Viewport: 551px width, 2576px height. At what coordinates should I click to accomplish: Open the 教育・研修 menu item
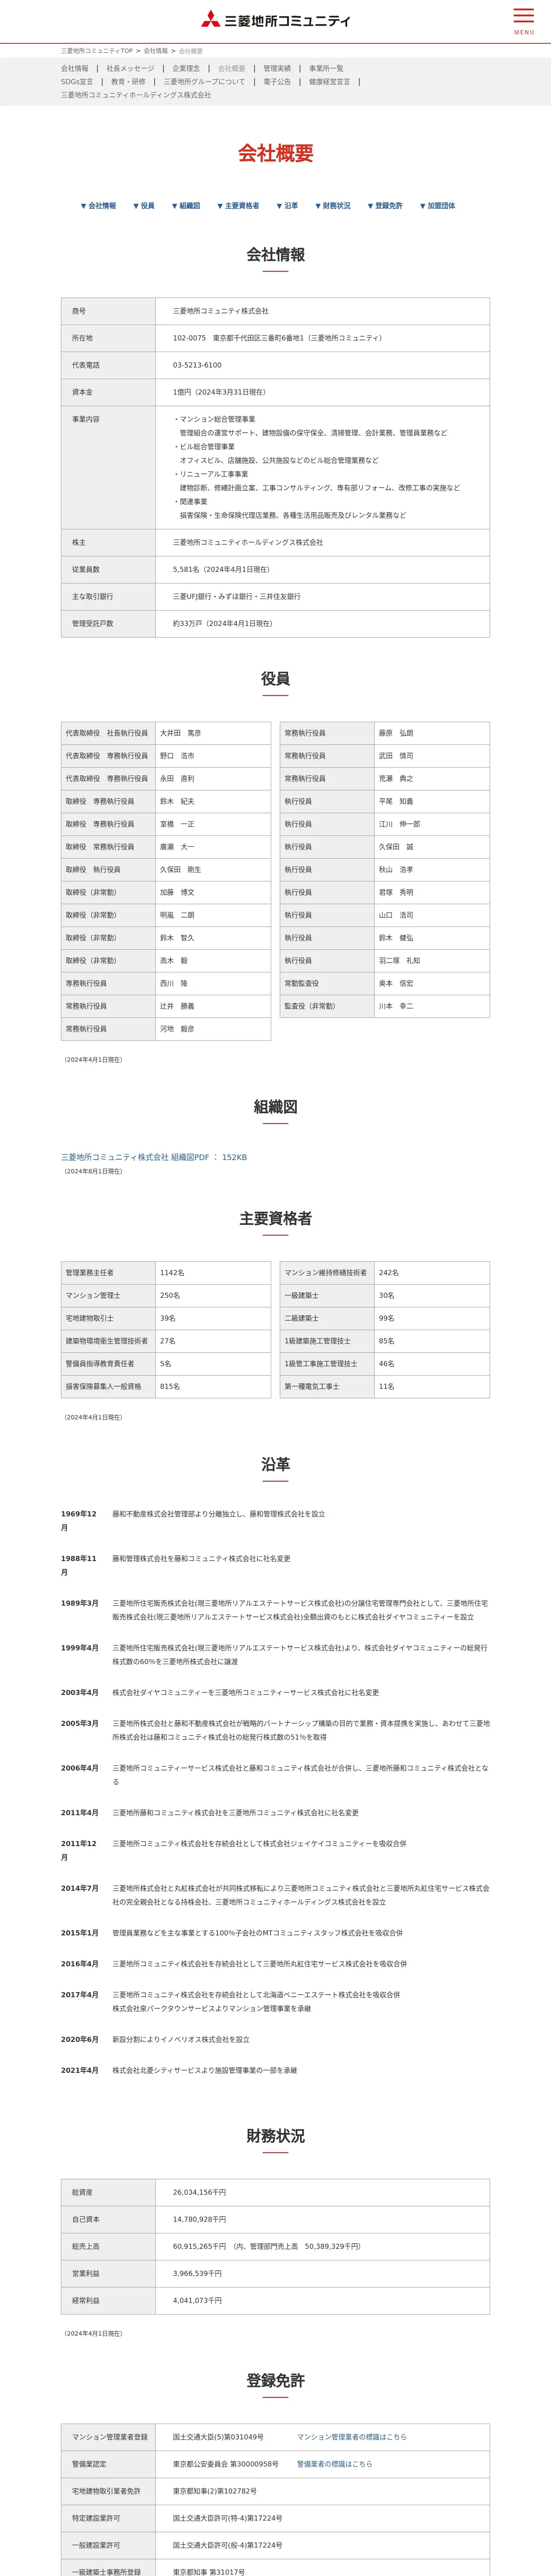128,82
